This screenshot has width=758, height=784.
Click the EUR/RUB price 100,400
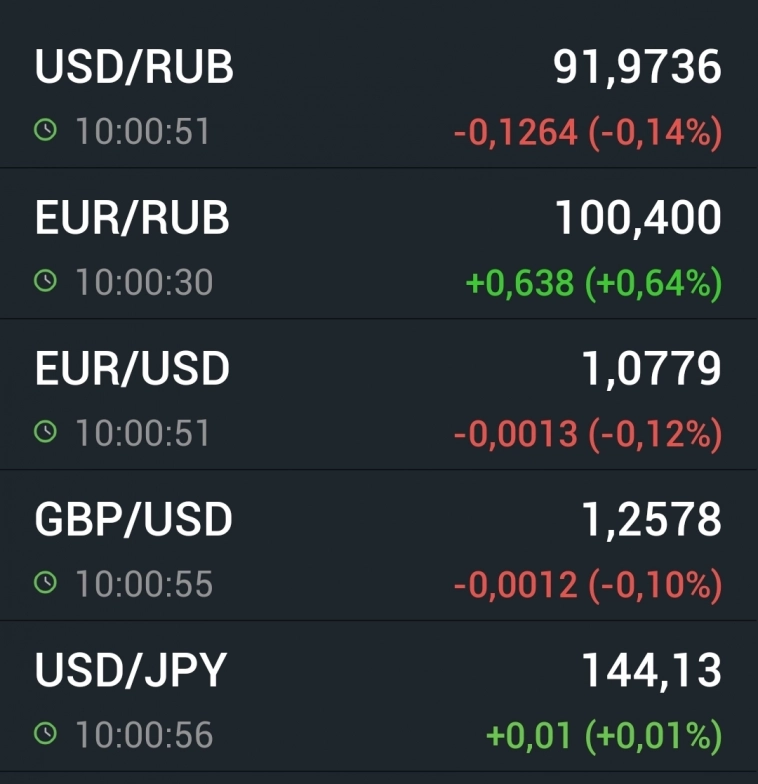coord(638,218)
